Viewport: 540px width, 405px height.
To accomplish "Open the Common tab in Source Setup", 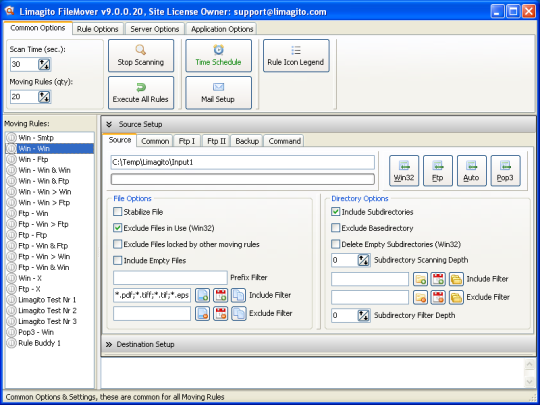I will click(155, 141).
